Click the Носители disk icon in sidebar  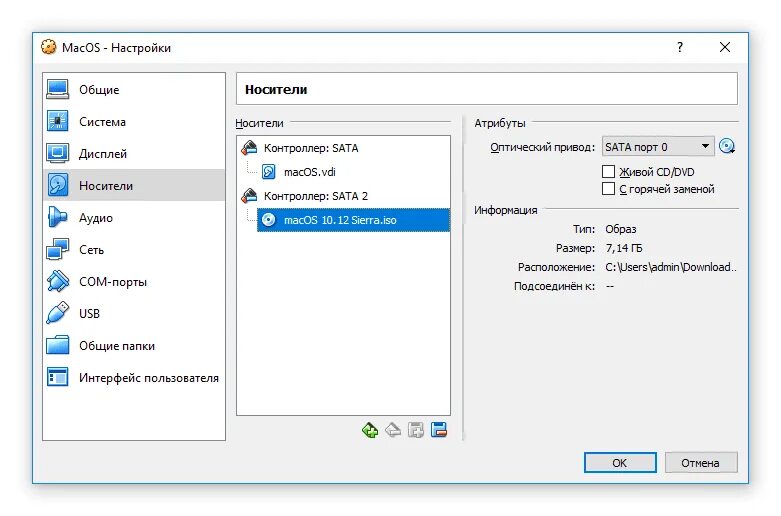(58, 185)
